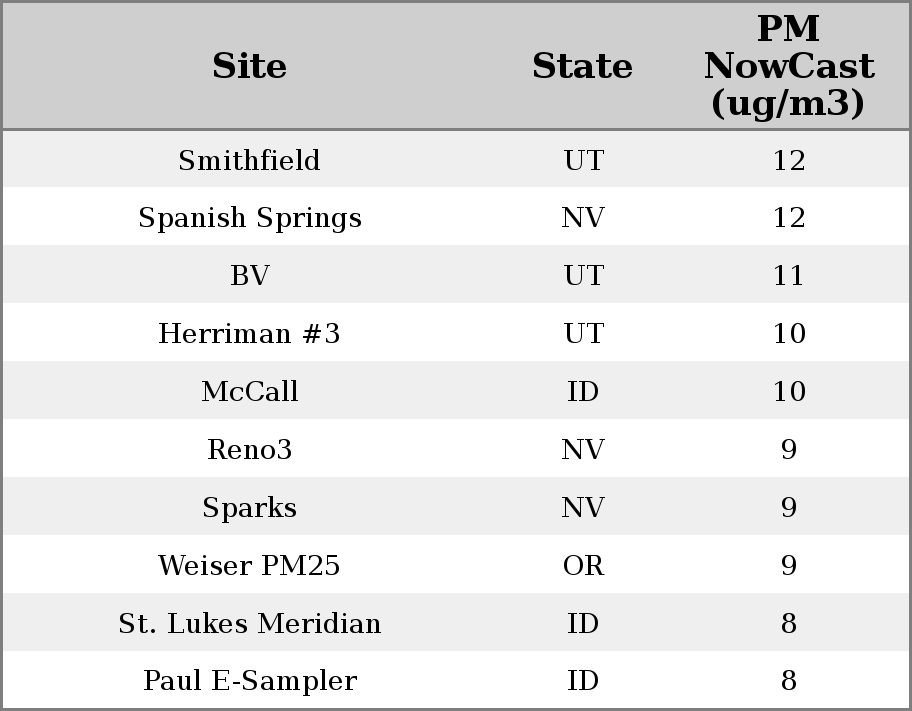Click the Reno3 row's NowCast value 9

pyautogui.click(x=788, y=449)
